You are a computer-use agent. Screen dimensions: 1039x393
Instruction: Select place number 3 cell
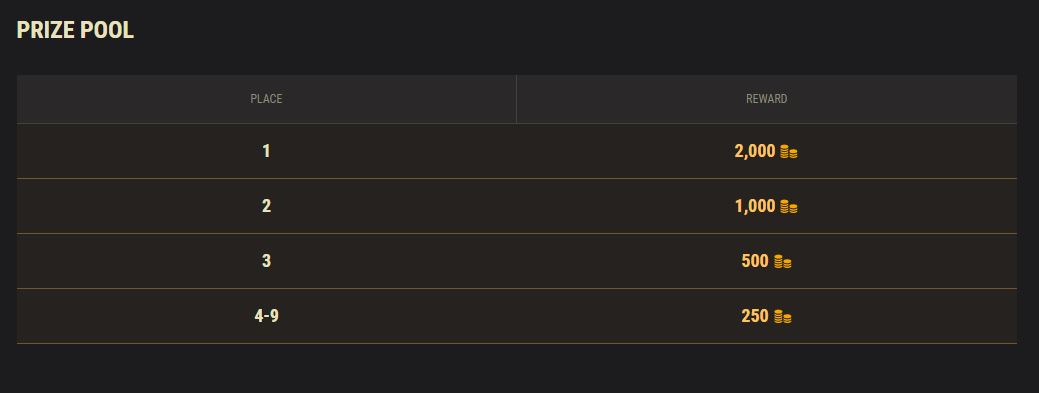click(x=266, y=261)
